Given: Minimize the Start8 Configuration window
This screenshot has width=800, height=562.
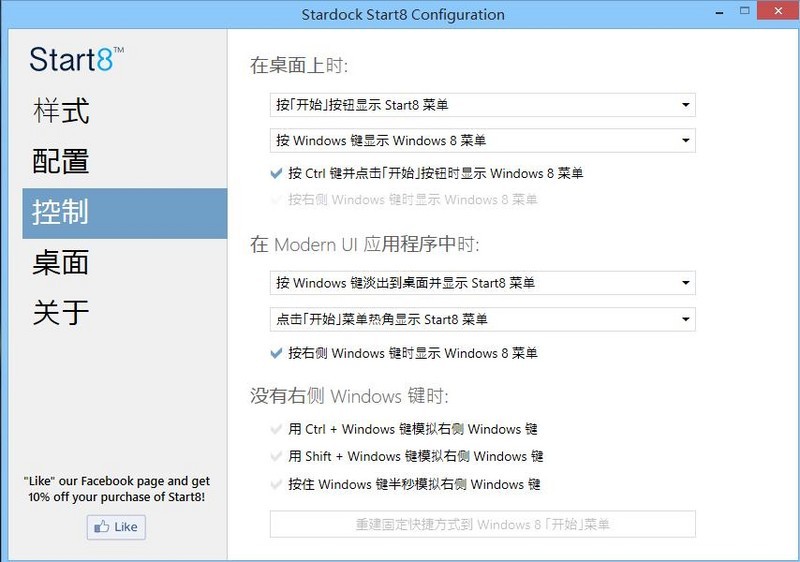Looking at the screenshot, I should pyautogui.click(x=719, y=12).
